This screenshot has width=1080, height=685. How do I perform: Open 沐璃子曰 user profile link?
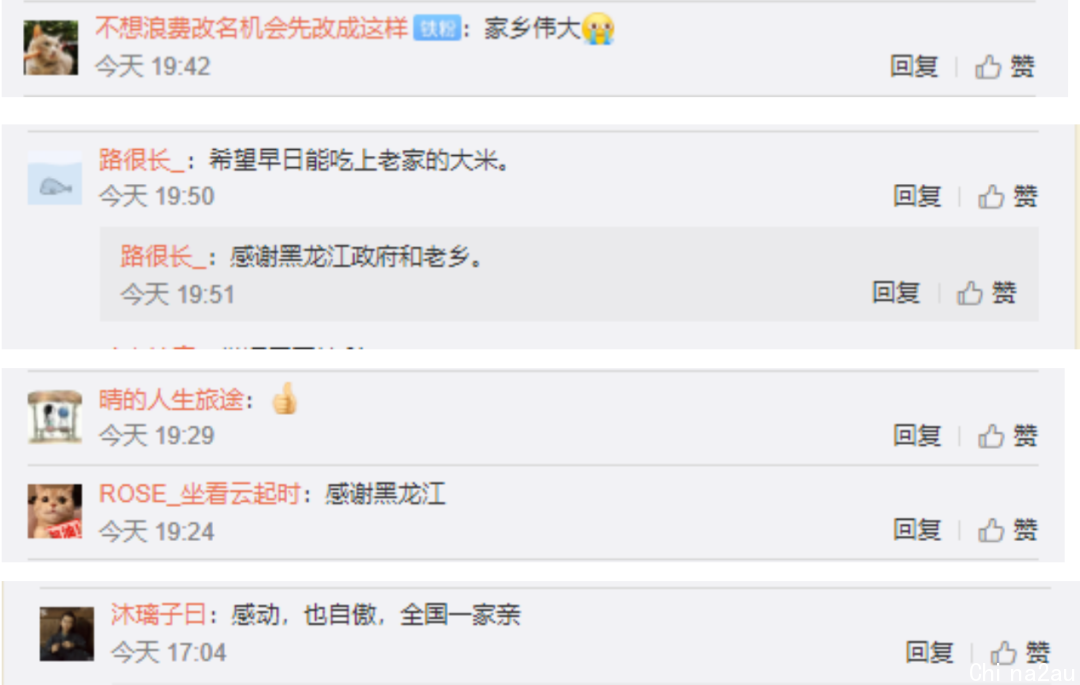point(158,614)
